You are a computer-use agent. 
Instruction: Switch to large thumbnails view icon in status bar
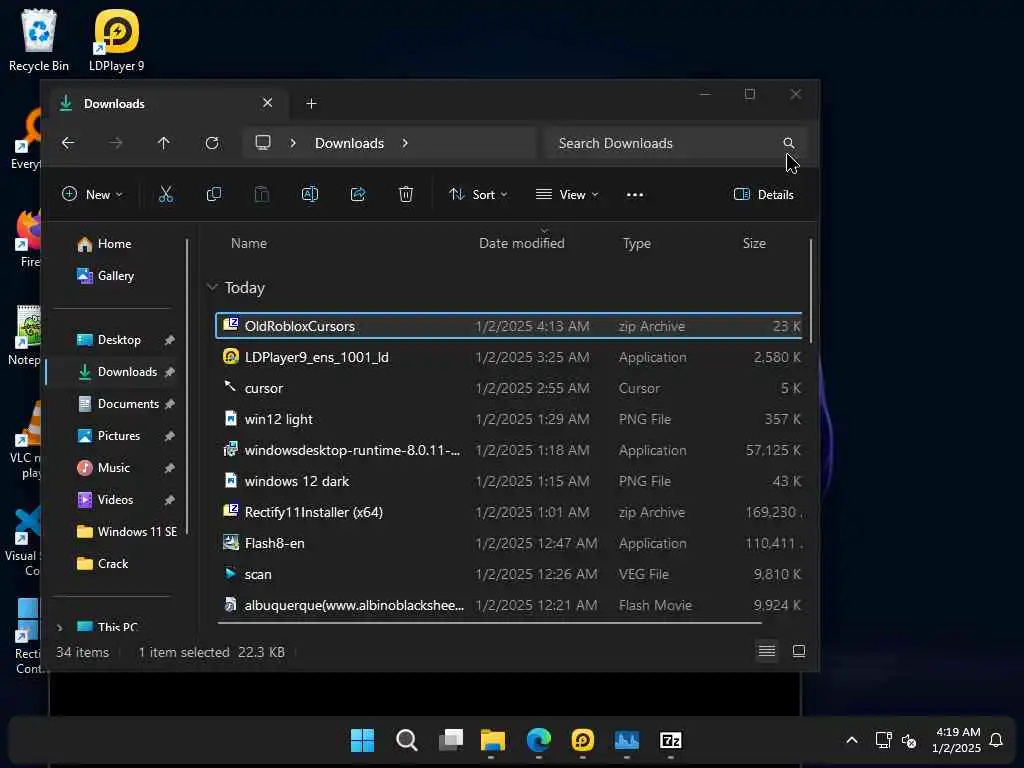pos(799,651)
